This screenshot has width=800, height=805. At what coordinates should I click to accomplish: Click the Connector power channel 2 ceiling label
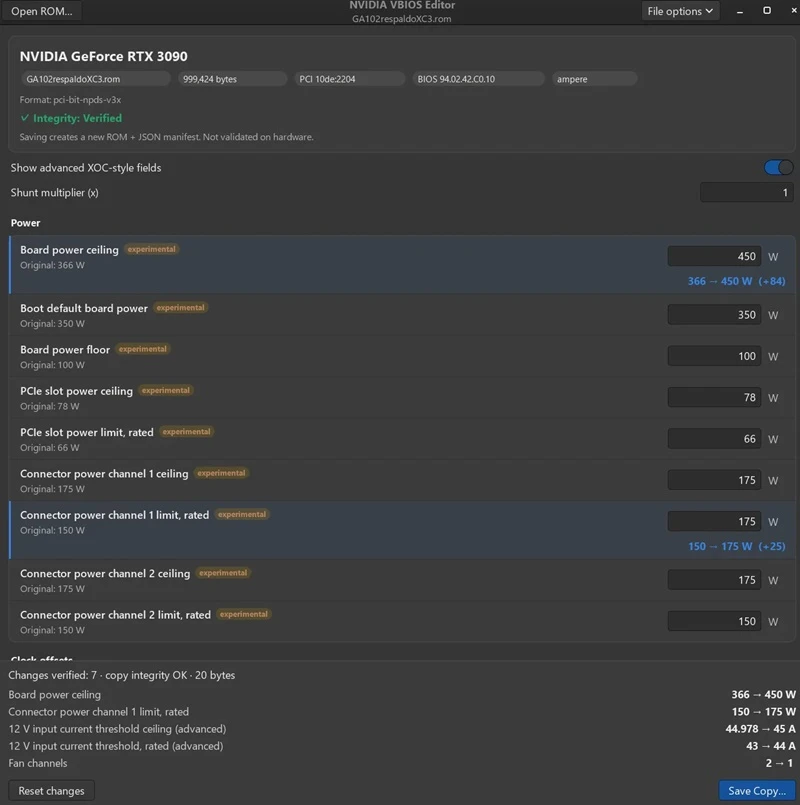coord(105,573)
